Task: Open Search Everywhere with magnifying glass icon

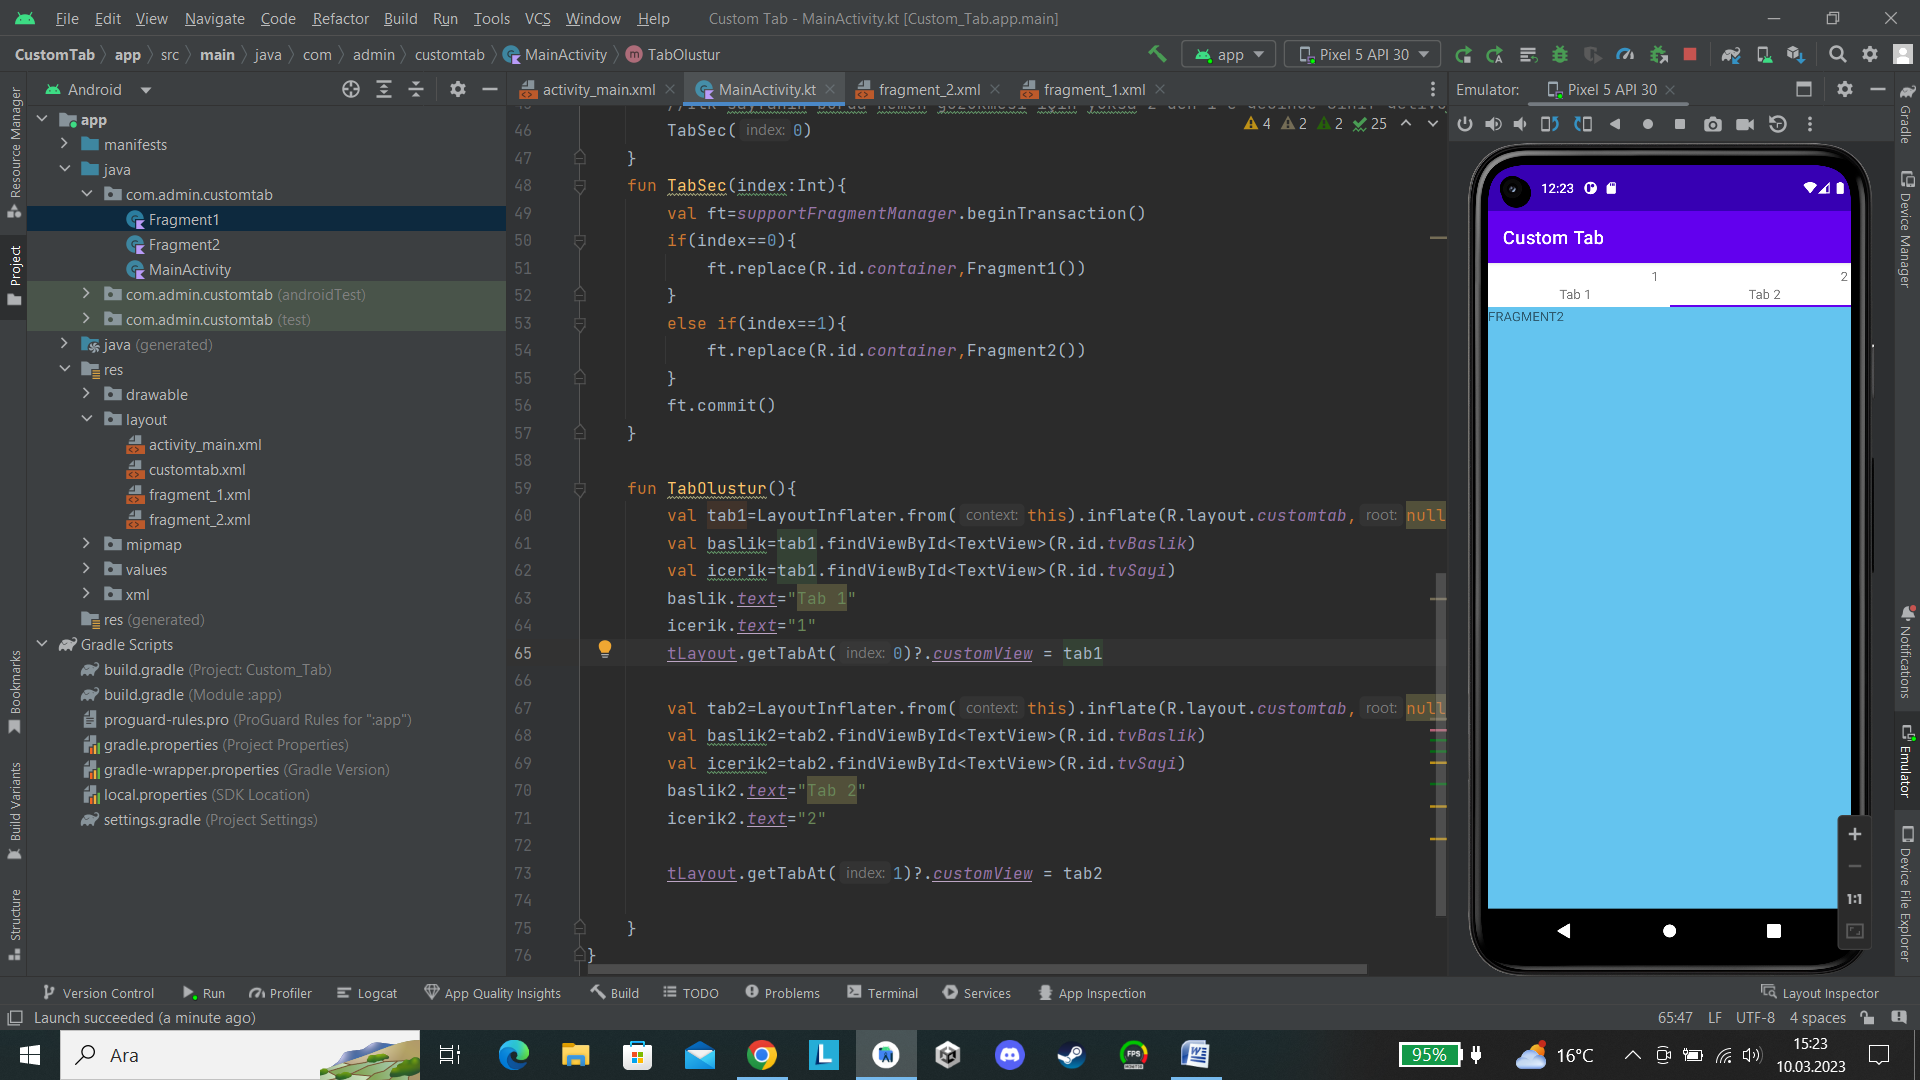Action: [1837, 55]
